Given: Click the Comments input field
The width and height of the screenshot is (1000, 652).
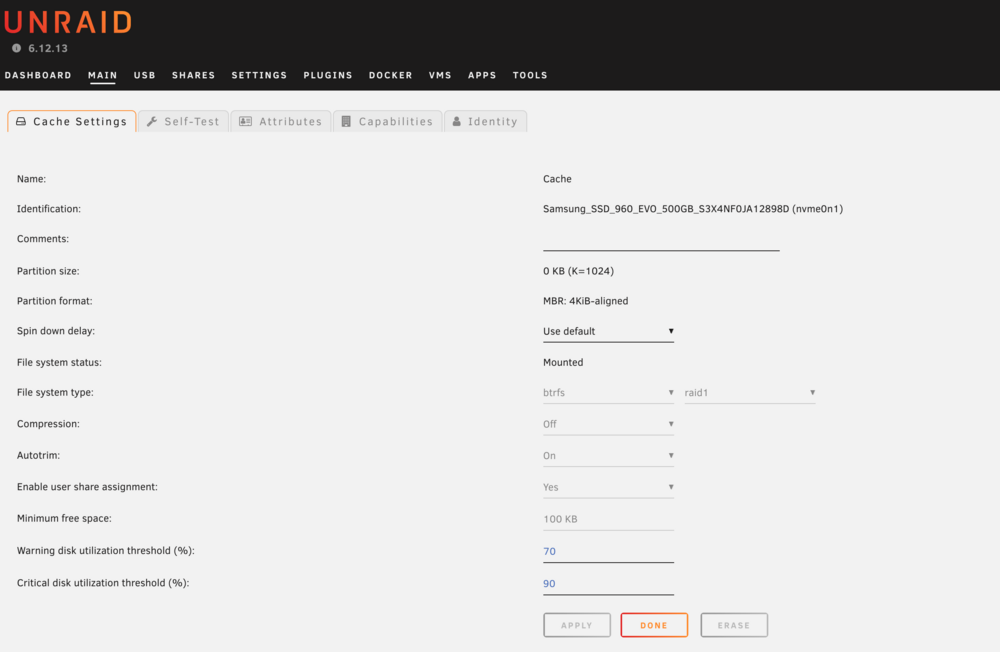Looking at the screenshot, I should click(x=661, y=241).
